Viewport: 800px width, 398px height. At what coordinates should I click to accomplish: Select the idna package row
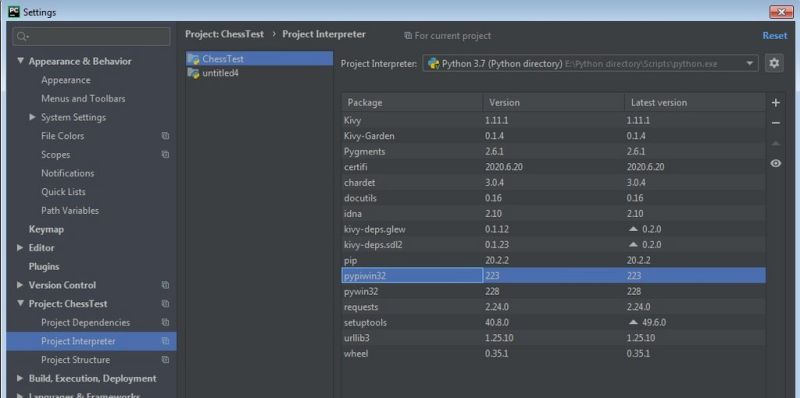[554, 213]
